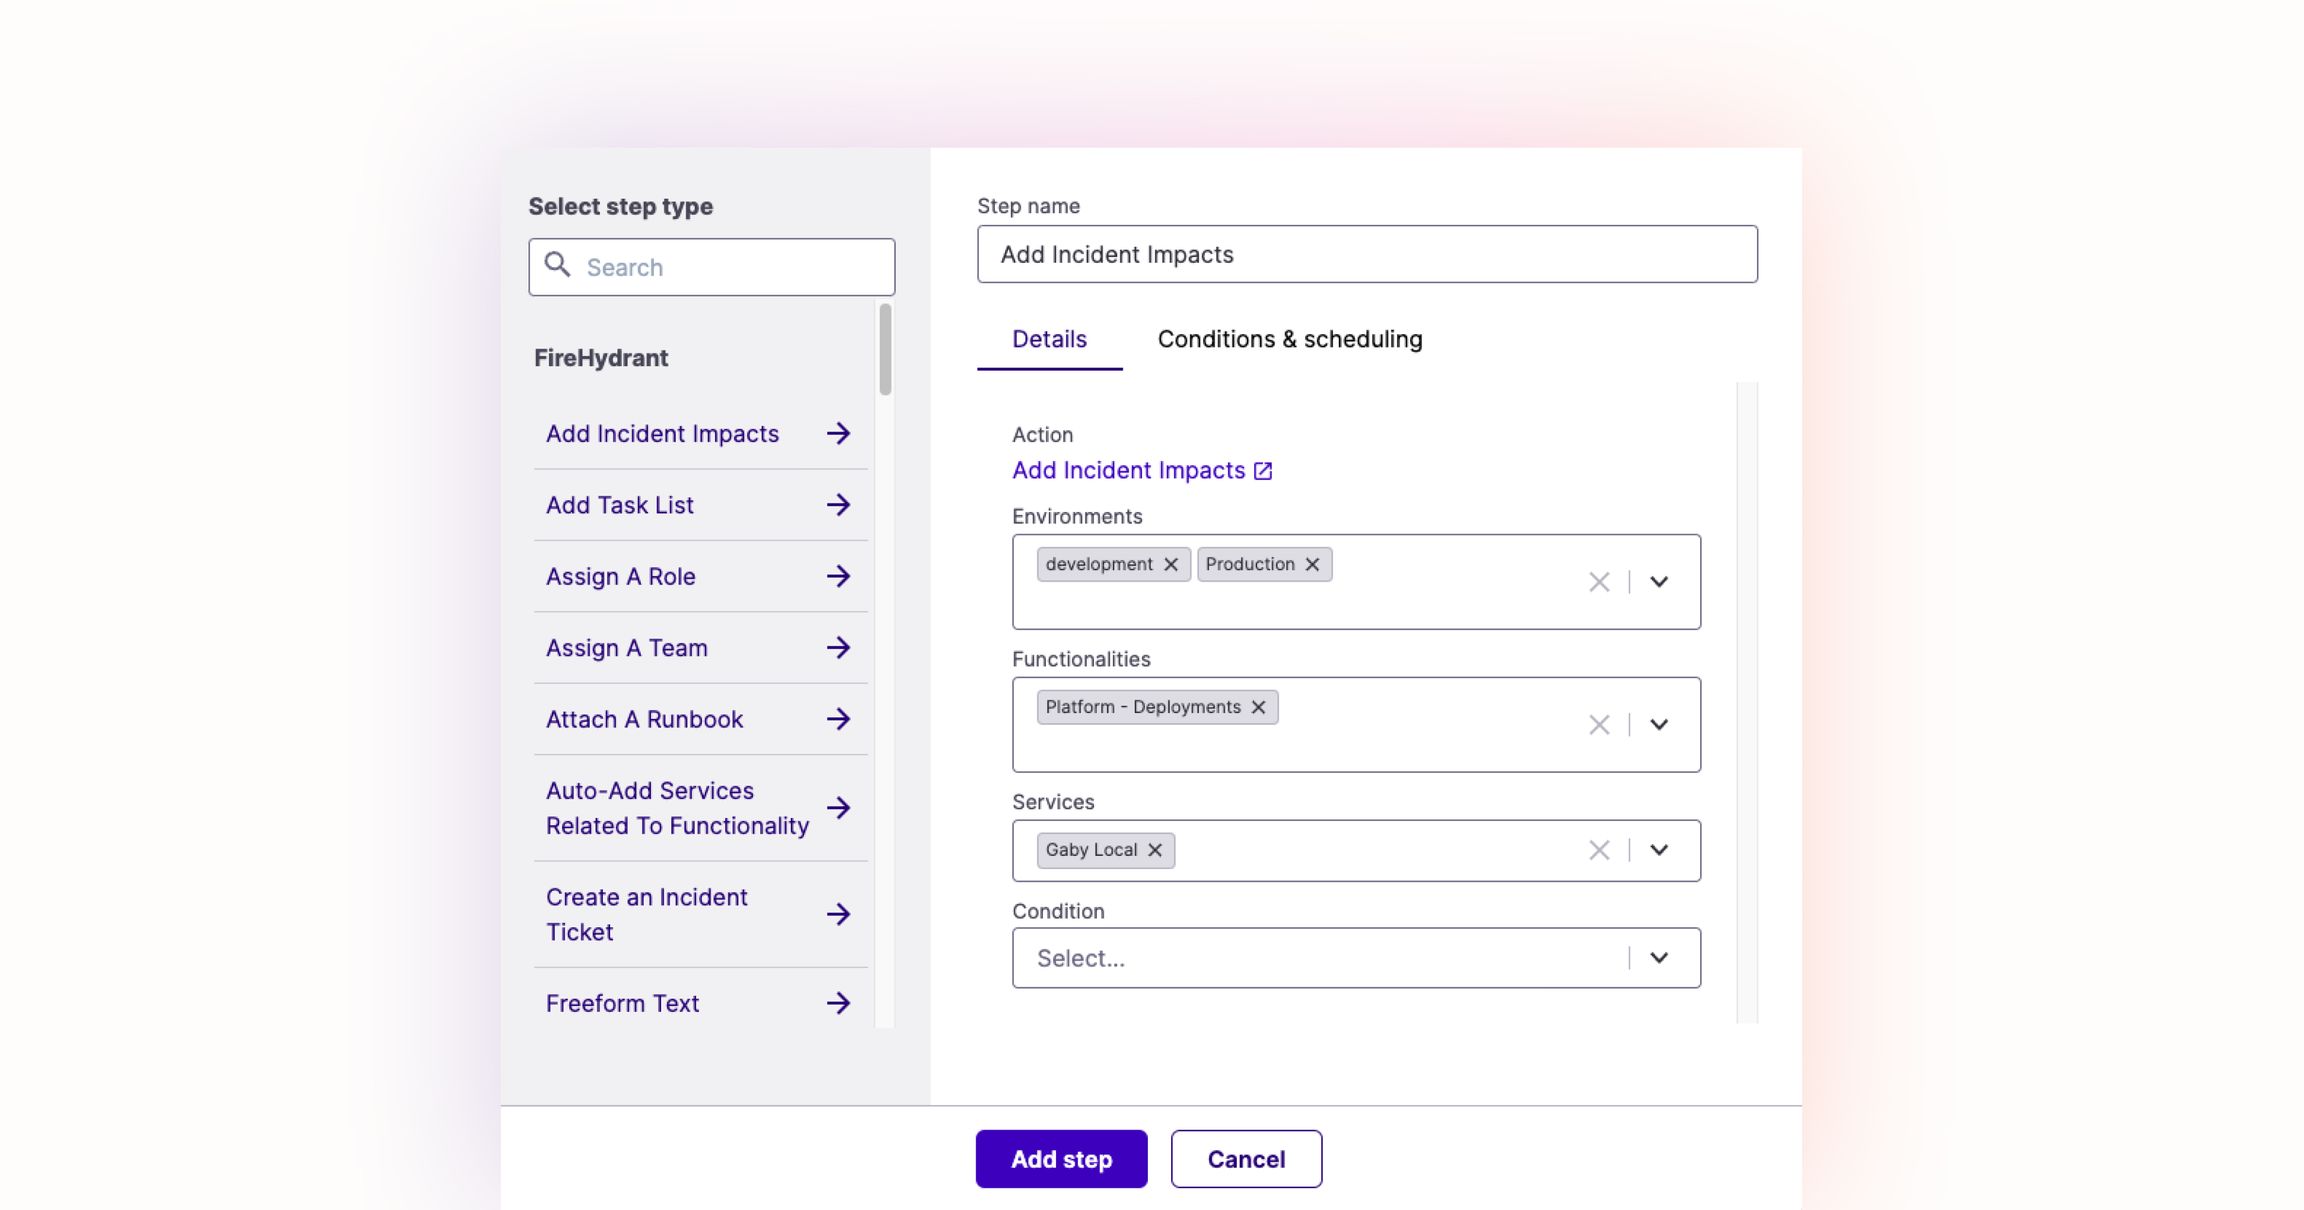
Task: Remove the Gaby Local service tag
Action: tap(1155, 850)
